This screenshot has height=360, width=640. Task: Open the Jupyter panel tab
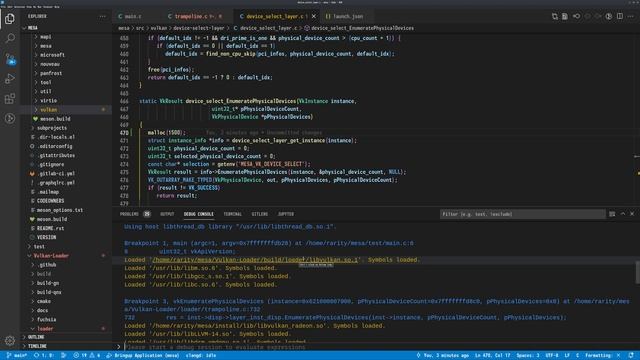[x=286, y=214]
